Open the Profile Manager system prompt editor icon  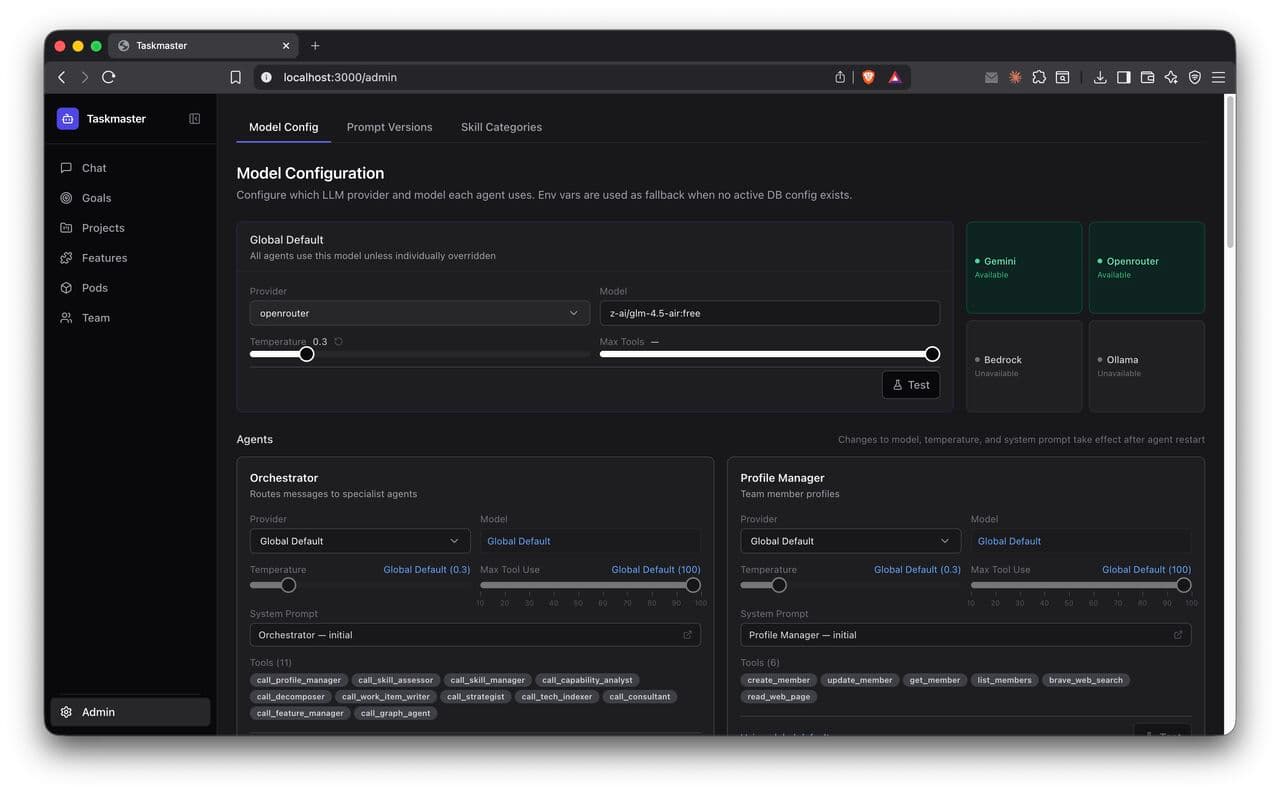pos(1177,634)
